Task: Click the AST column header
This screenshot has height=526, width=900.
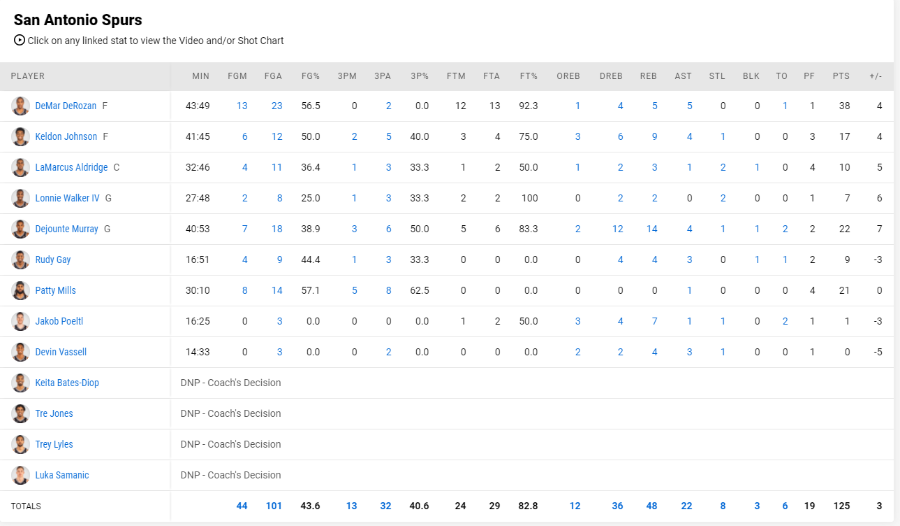Action: click(683, 76)
